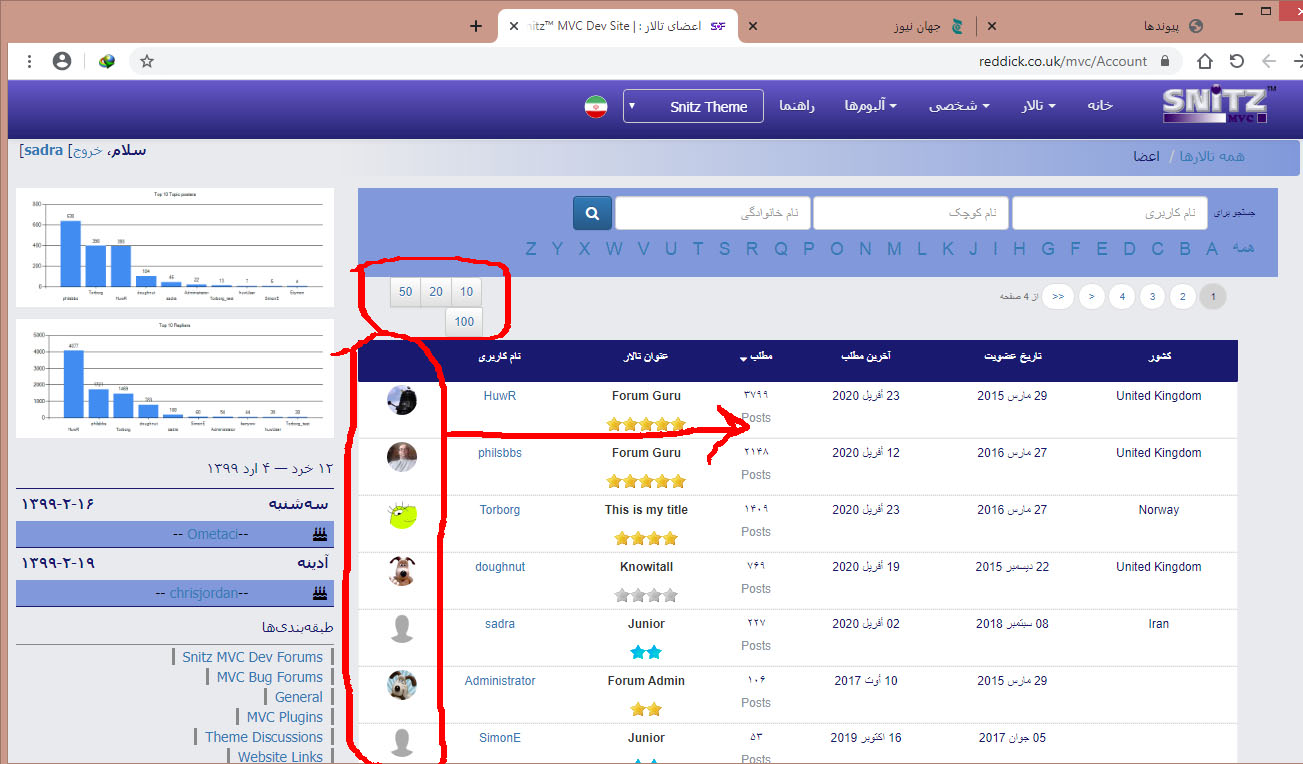Open HuwR's avatar picture
Screen dimensions: 1303x764
[402, 400]
